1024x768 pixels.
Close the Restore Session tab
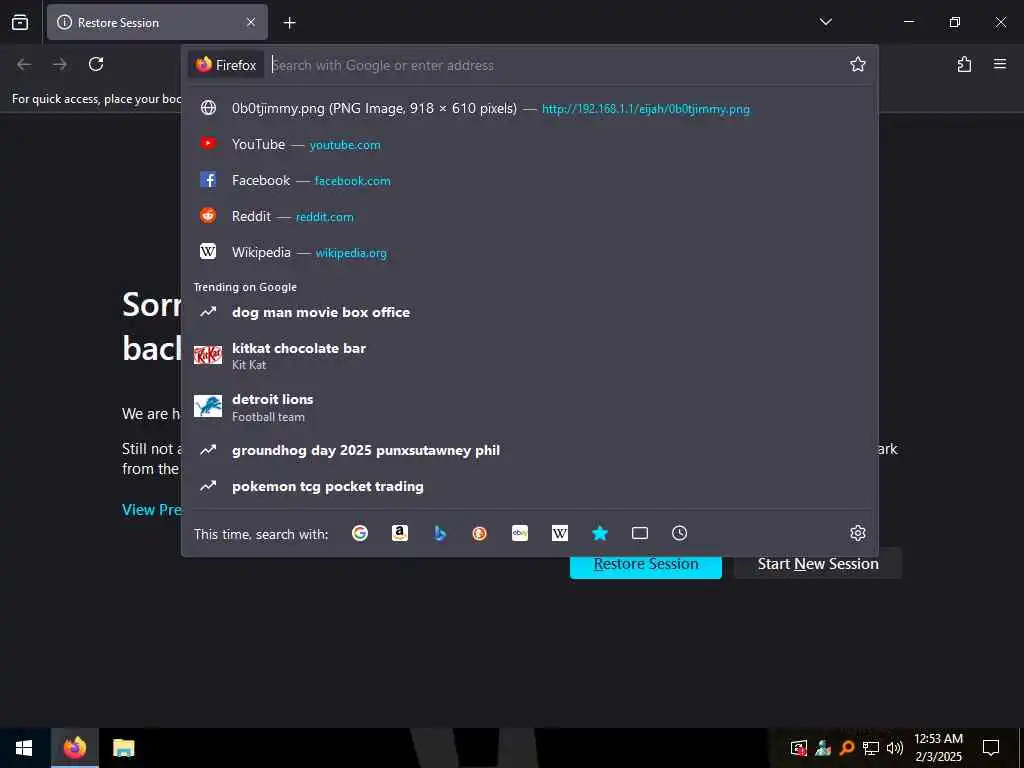pyautogui.click(x=251, y=22)
